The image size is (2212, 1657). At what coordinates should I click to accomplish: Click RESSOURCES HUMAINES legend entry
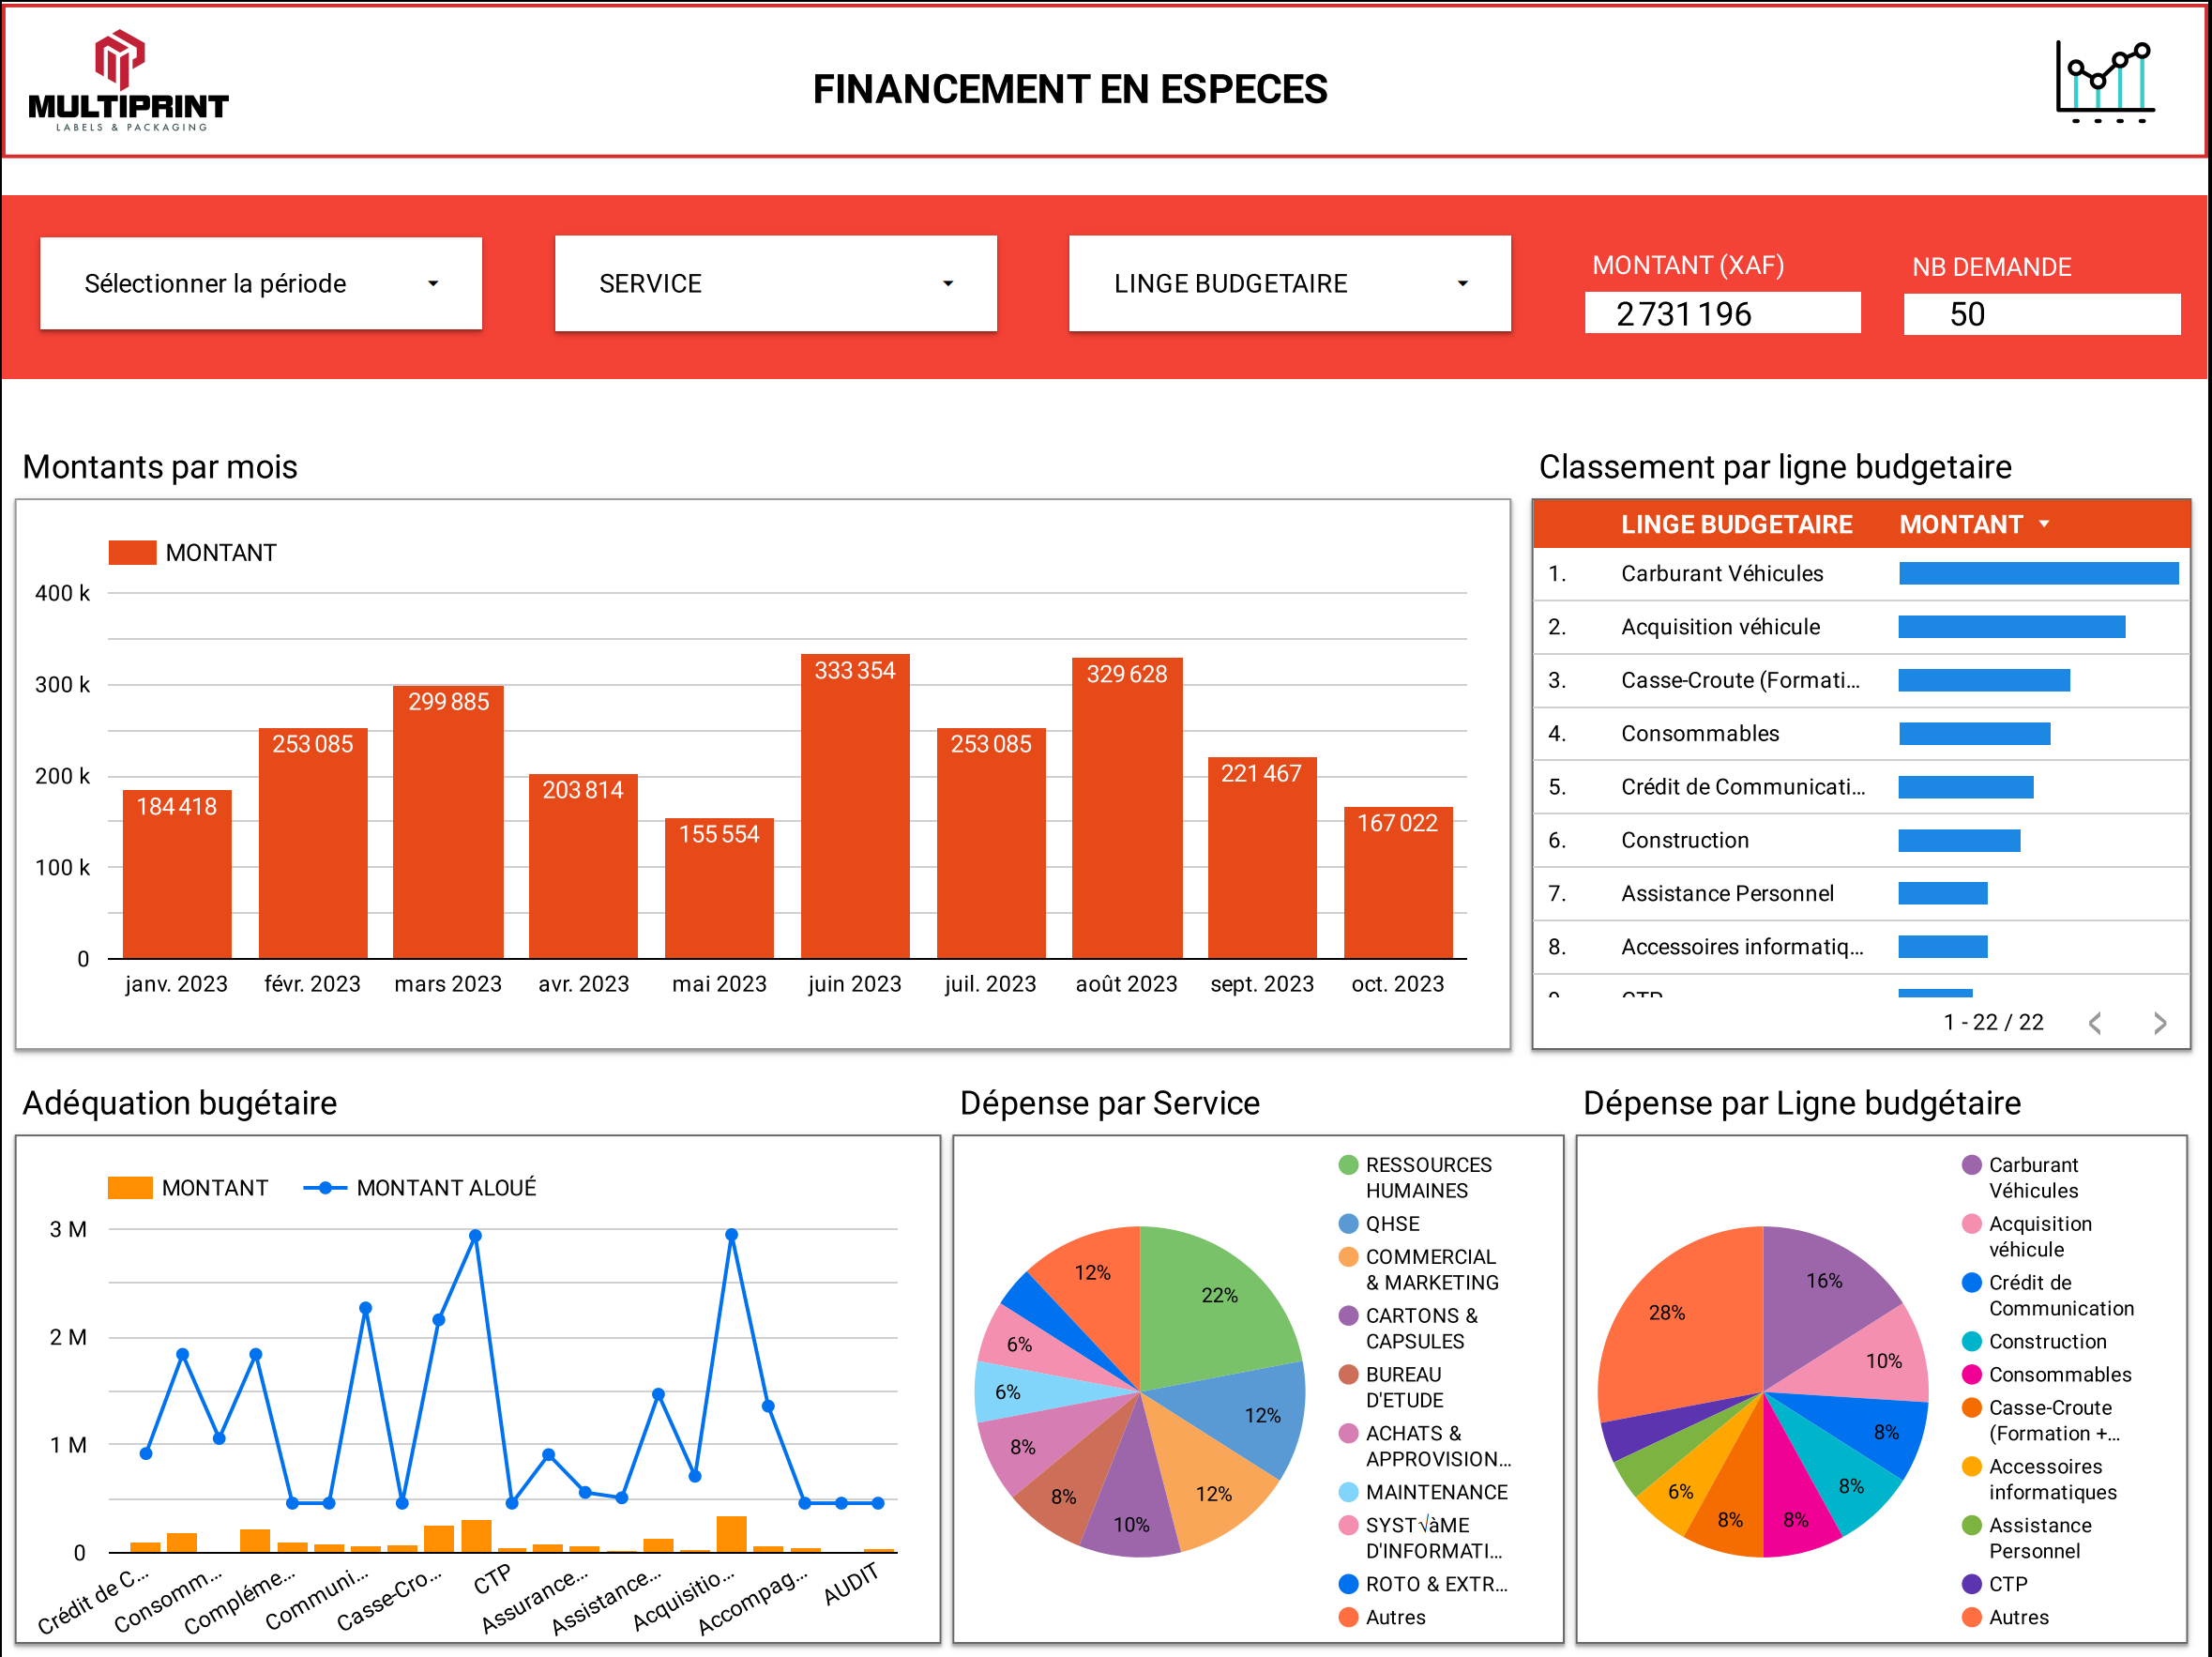(x=1415, y=1178)
